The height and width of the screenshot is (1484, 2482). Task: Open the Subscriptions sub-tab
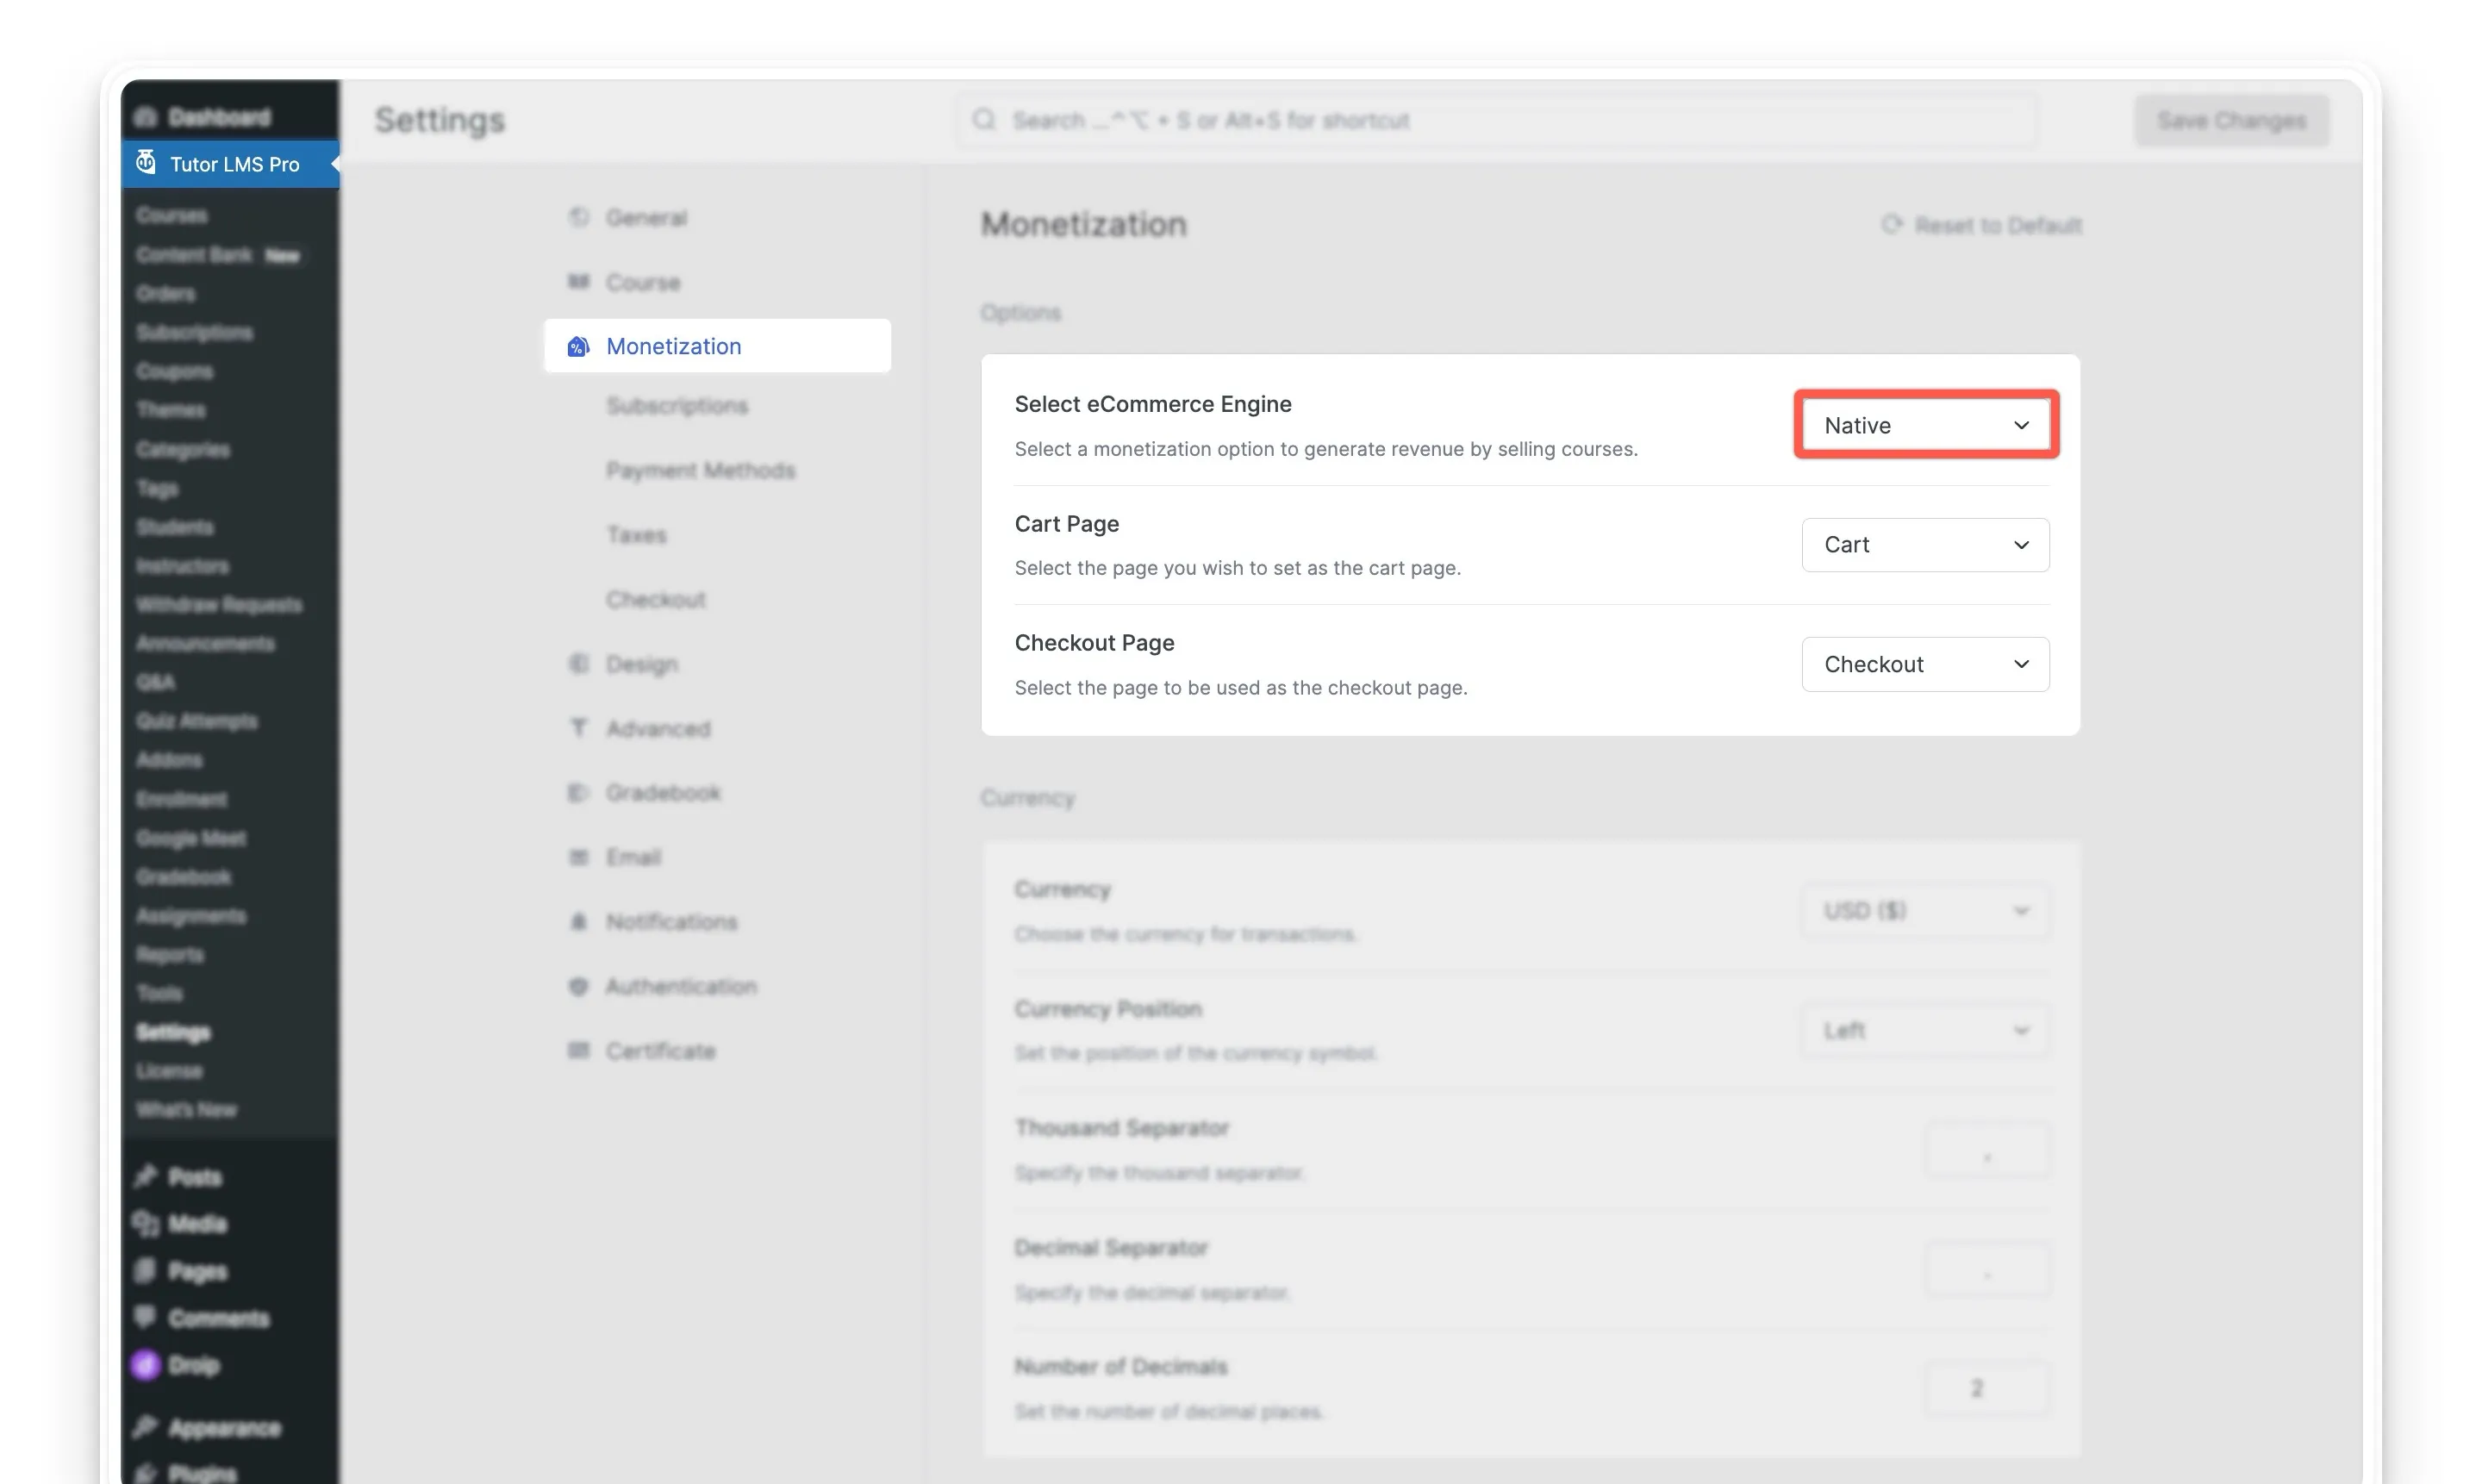[x=677, y=405]
